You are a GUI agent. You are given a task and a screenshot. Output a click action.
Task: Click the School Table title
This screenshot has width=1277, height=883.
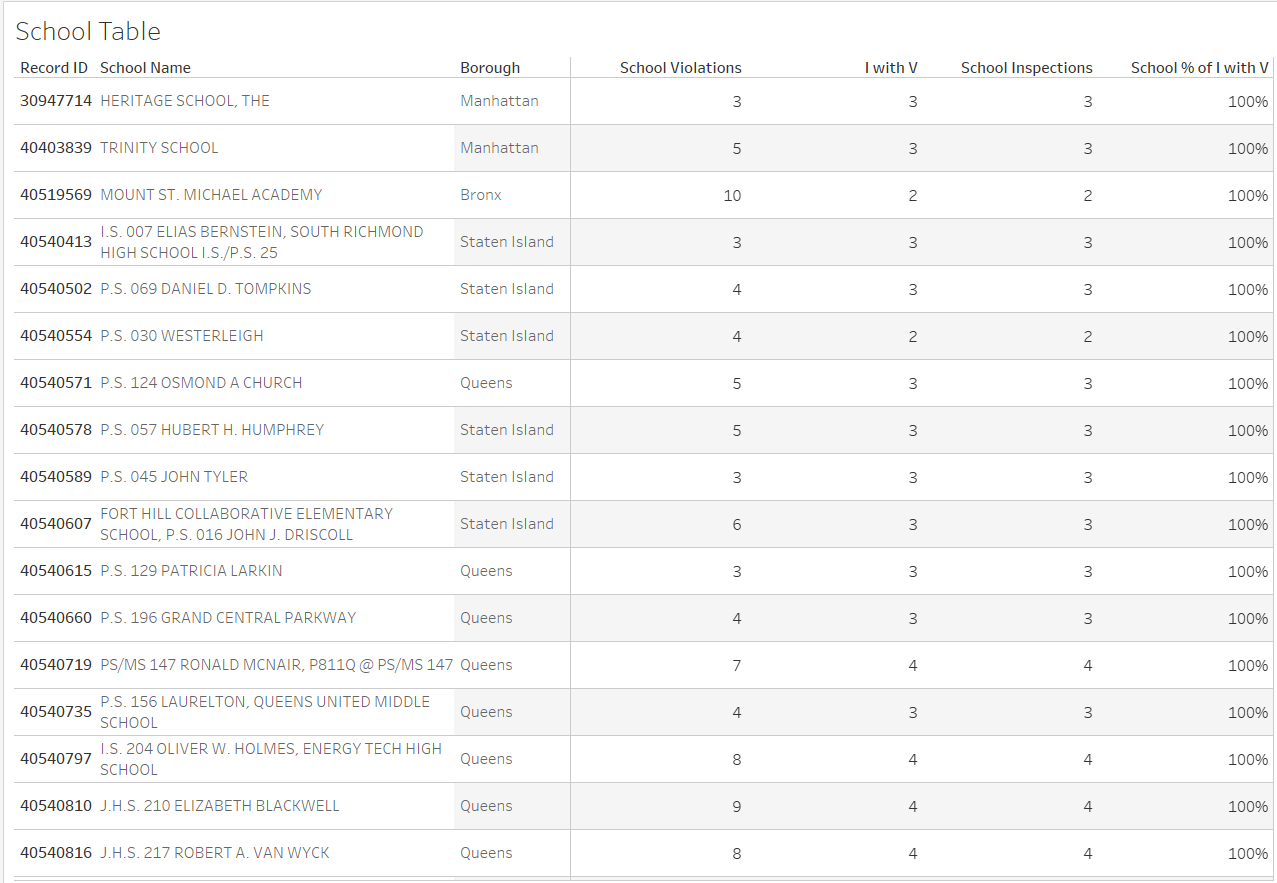click(88, 31)
